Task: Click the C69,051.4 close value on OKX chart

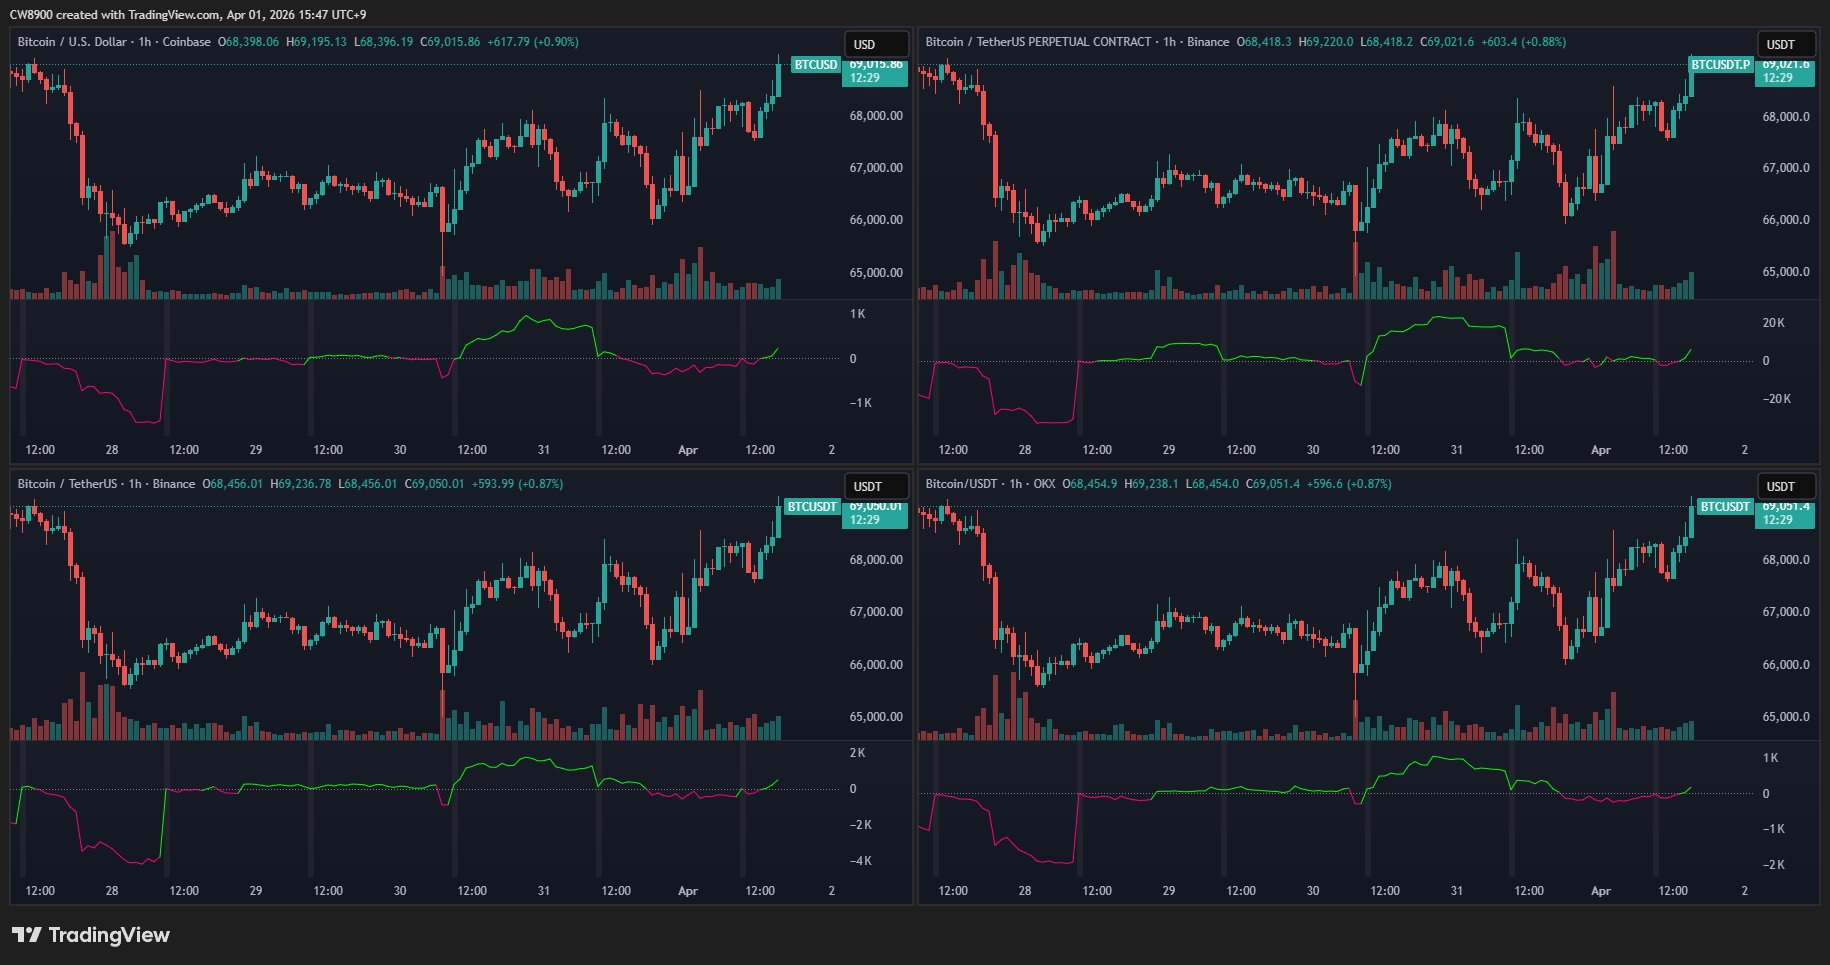Action: (x=1273, y=484)
